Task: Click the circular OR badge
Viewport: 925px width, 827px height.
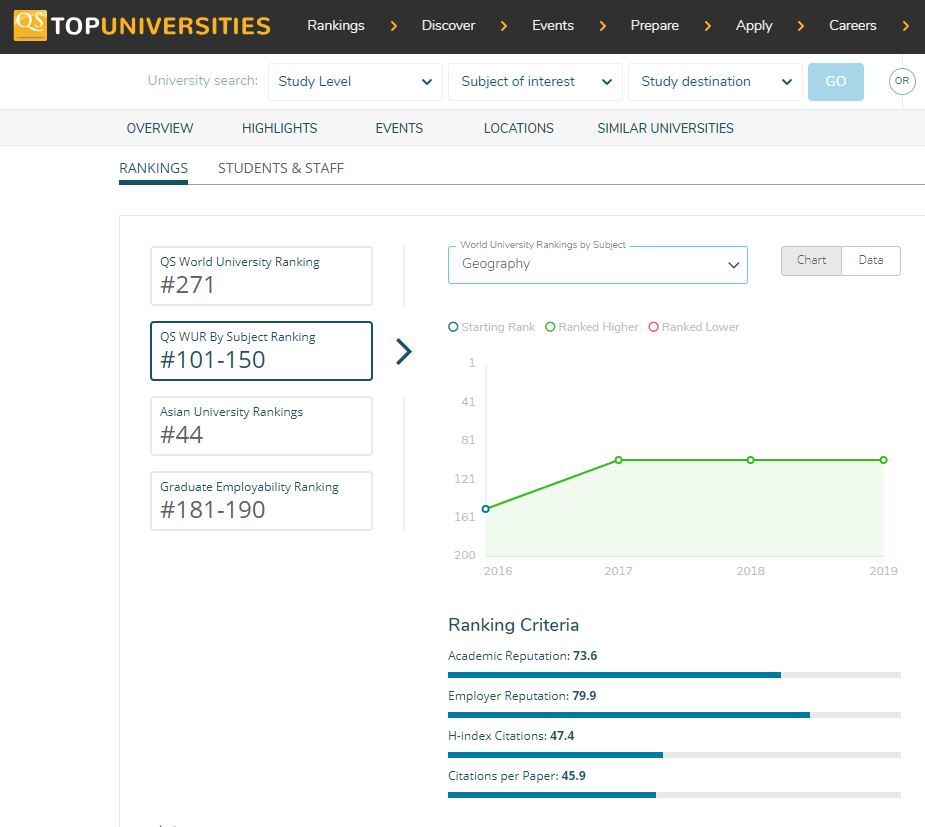Action: (x=902, y=81)
